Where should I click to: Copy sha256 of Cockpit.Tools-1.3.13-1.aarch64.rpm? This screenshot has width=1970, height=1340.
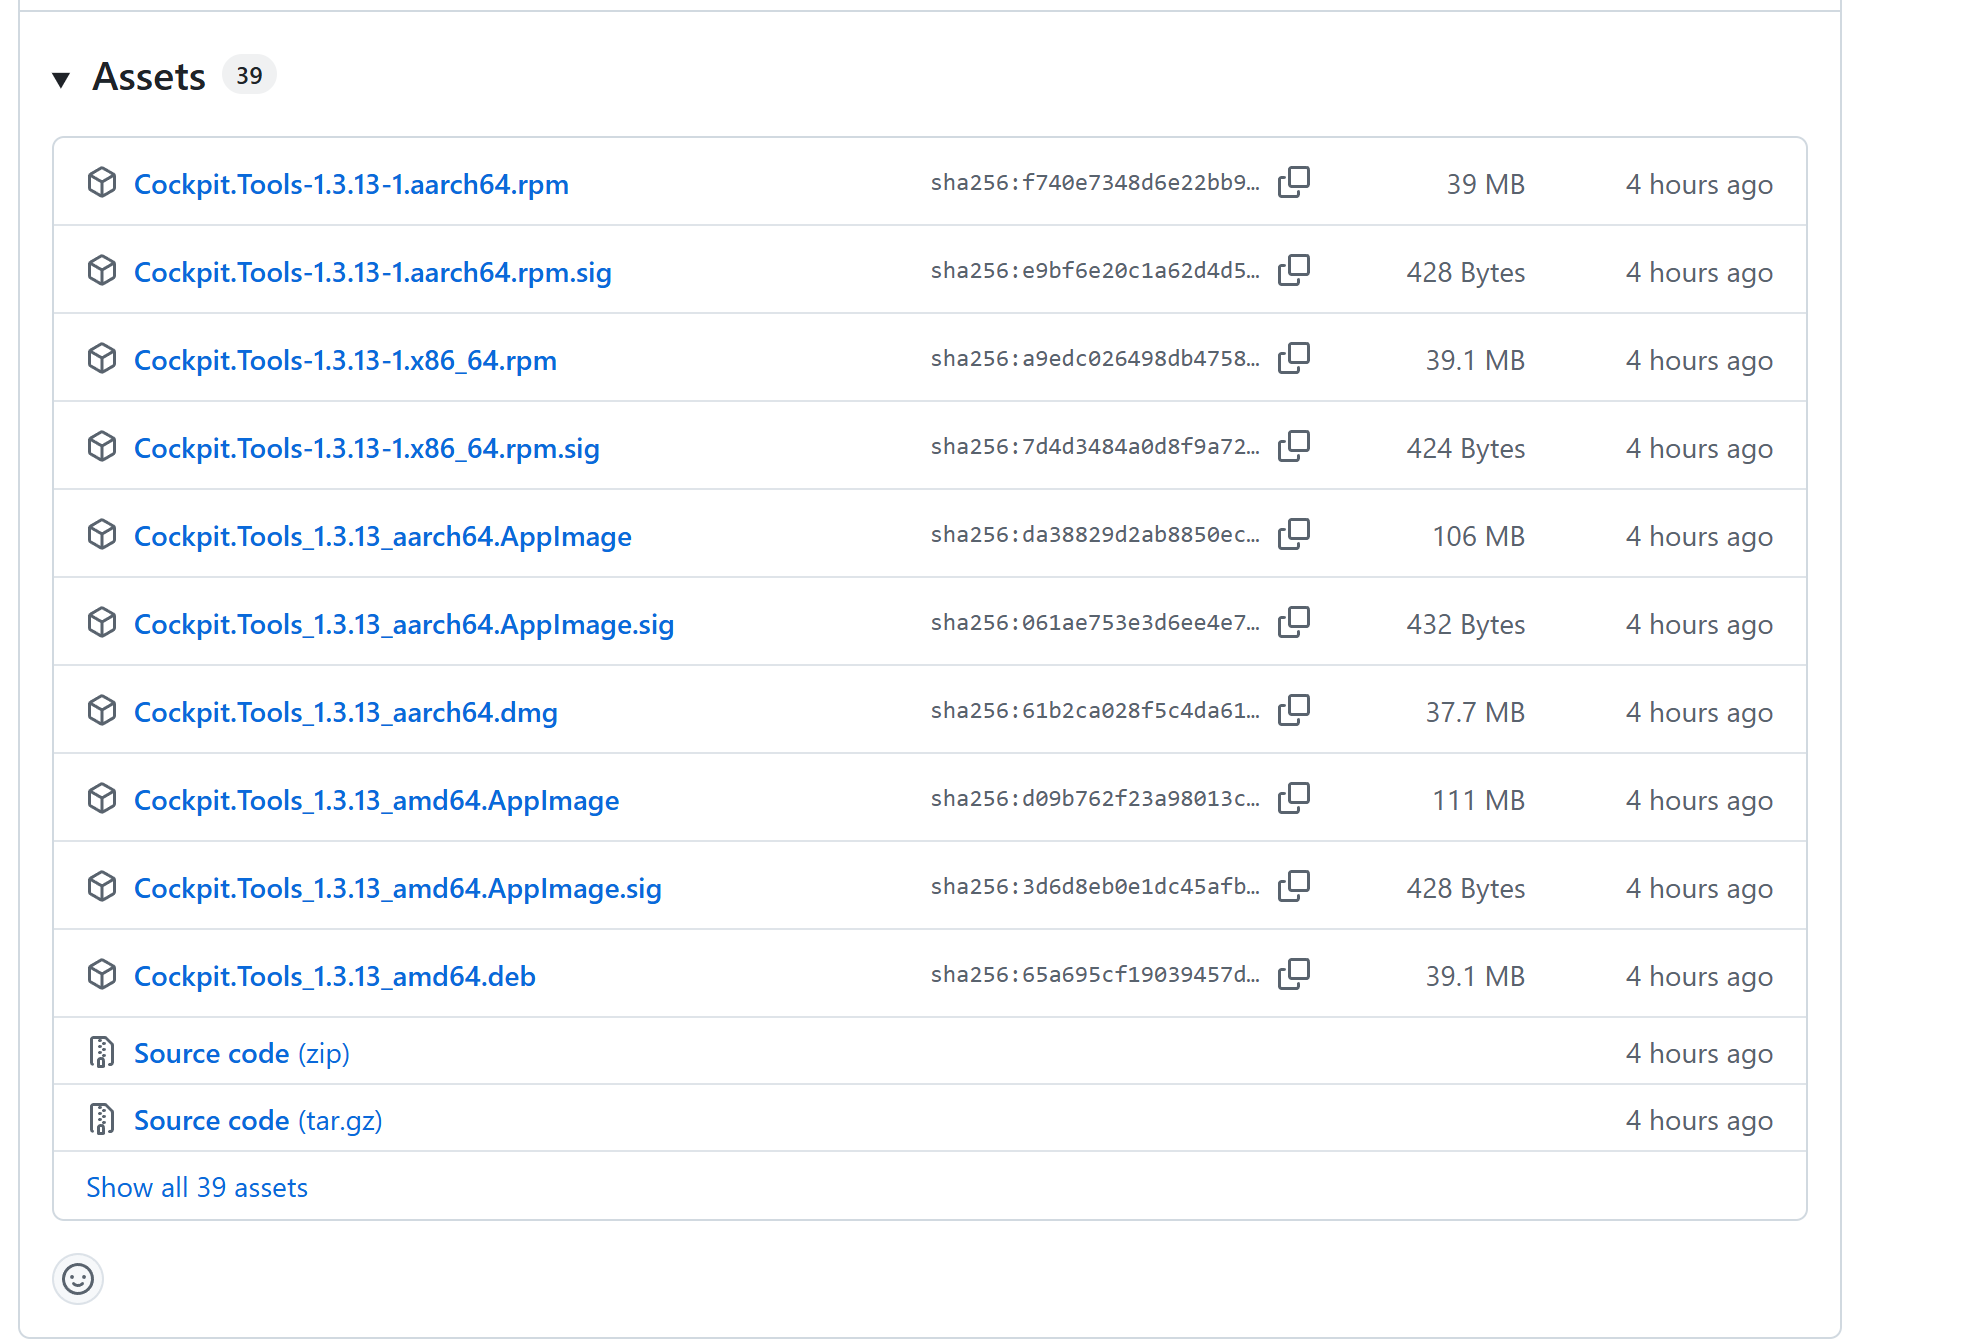pyautogui.click(x=1294, y=183)
